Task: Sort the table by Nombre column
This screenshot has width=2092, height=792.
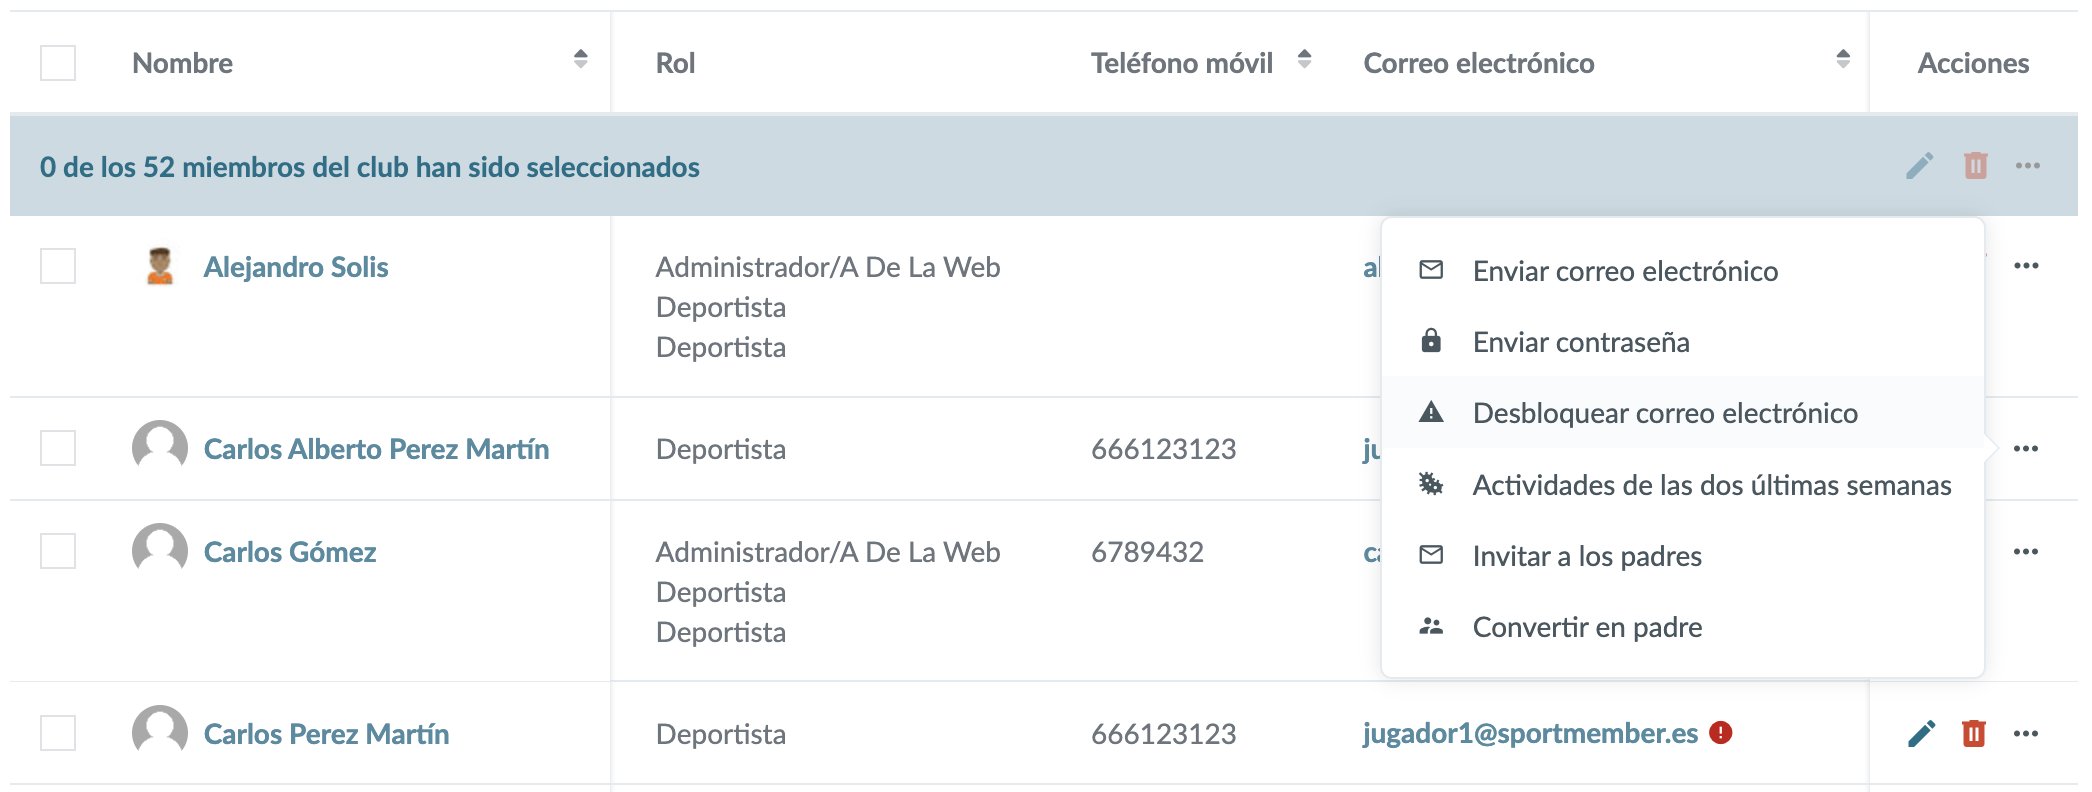Action: (x=580, y=59)
